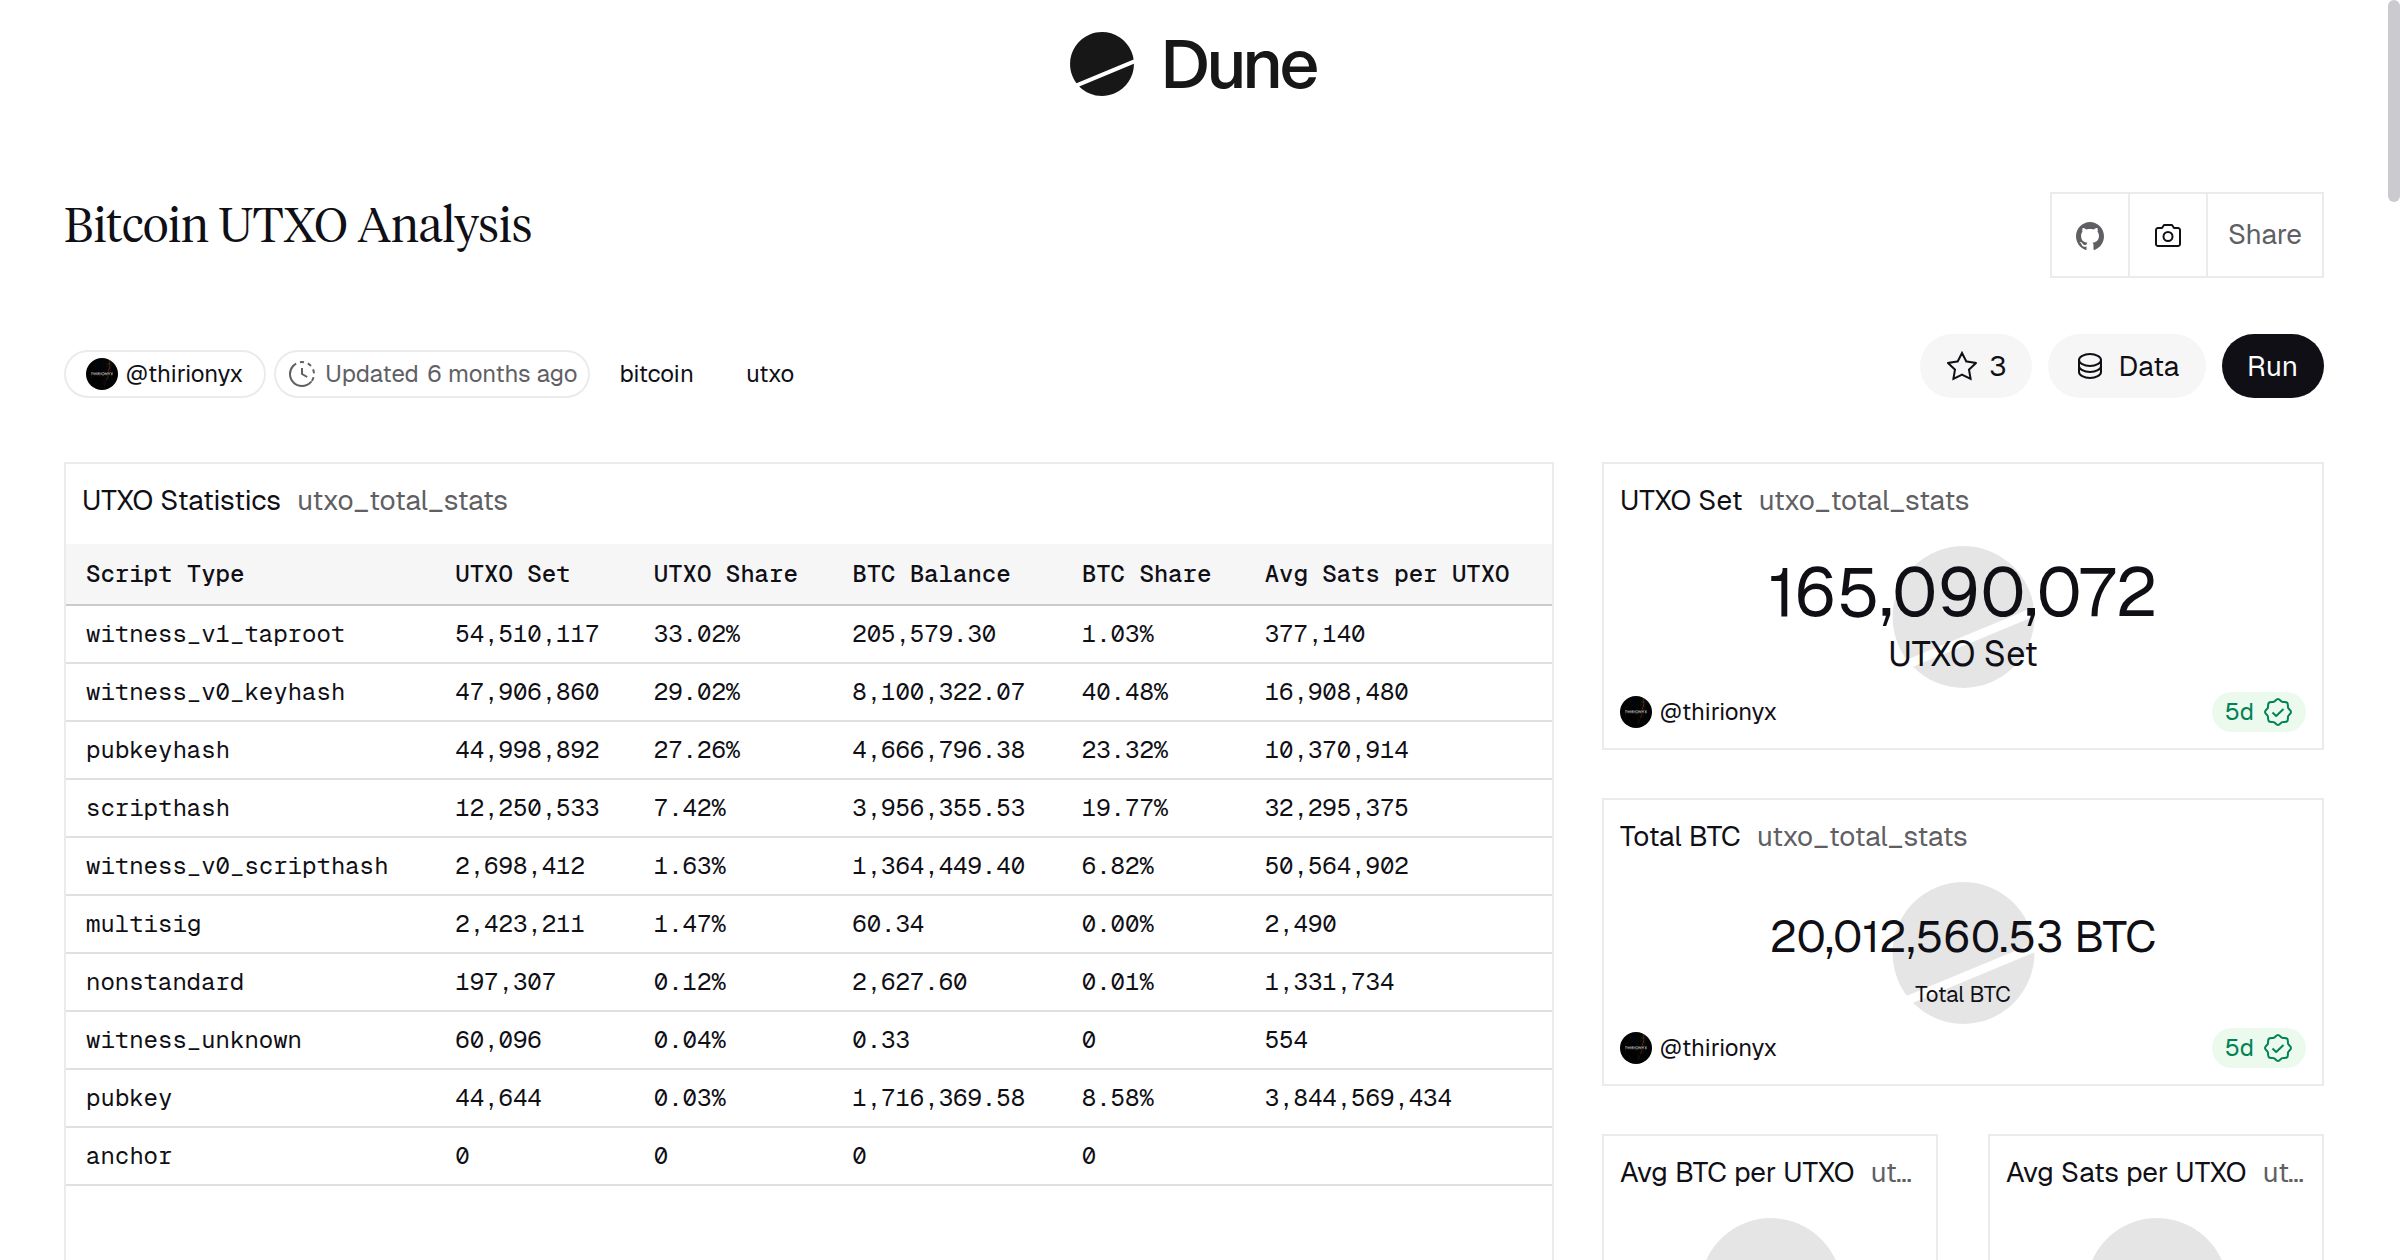Open the GitHub icon in the header
The width and height of the screenshot is (2400, 1260).
coord(2089,234)
